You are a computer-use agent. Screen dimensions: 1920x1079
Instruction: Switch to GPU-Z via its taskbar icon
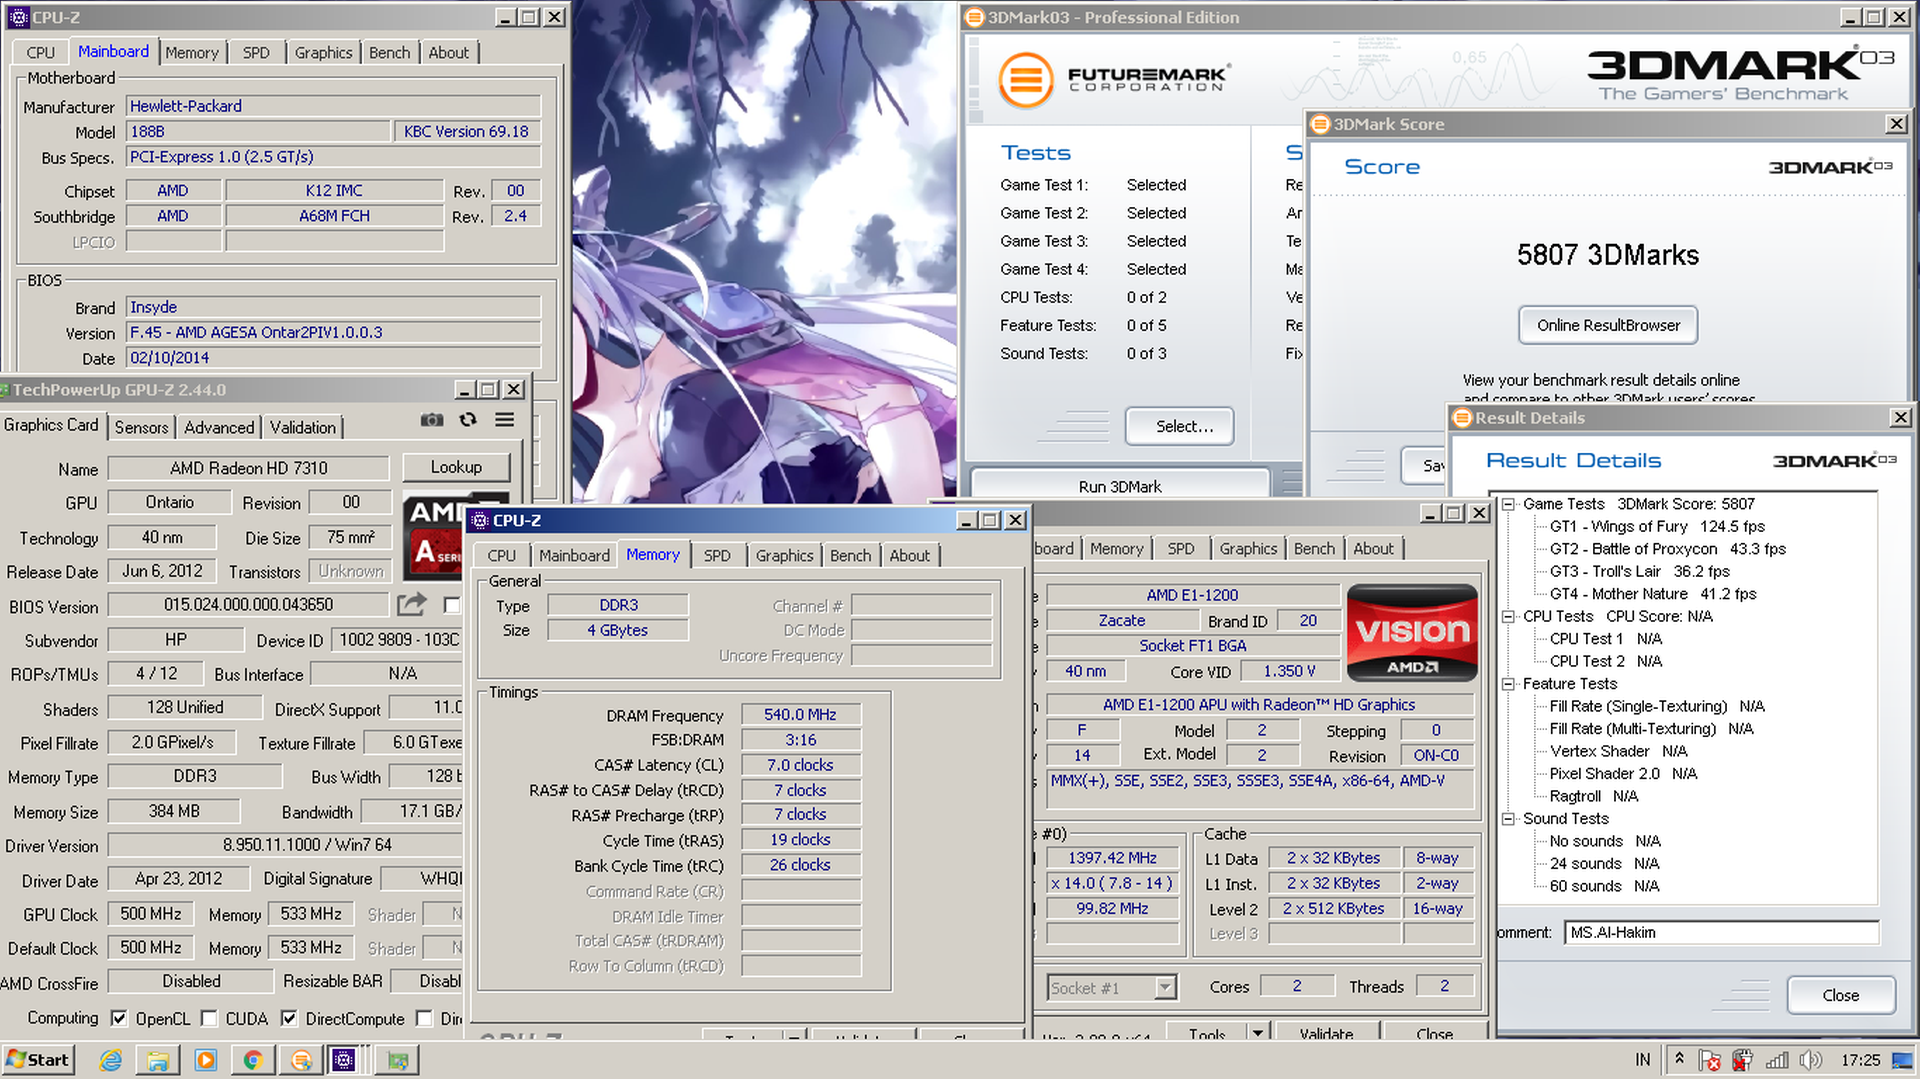point(398,1060)
